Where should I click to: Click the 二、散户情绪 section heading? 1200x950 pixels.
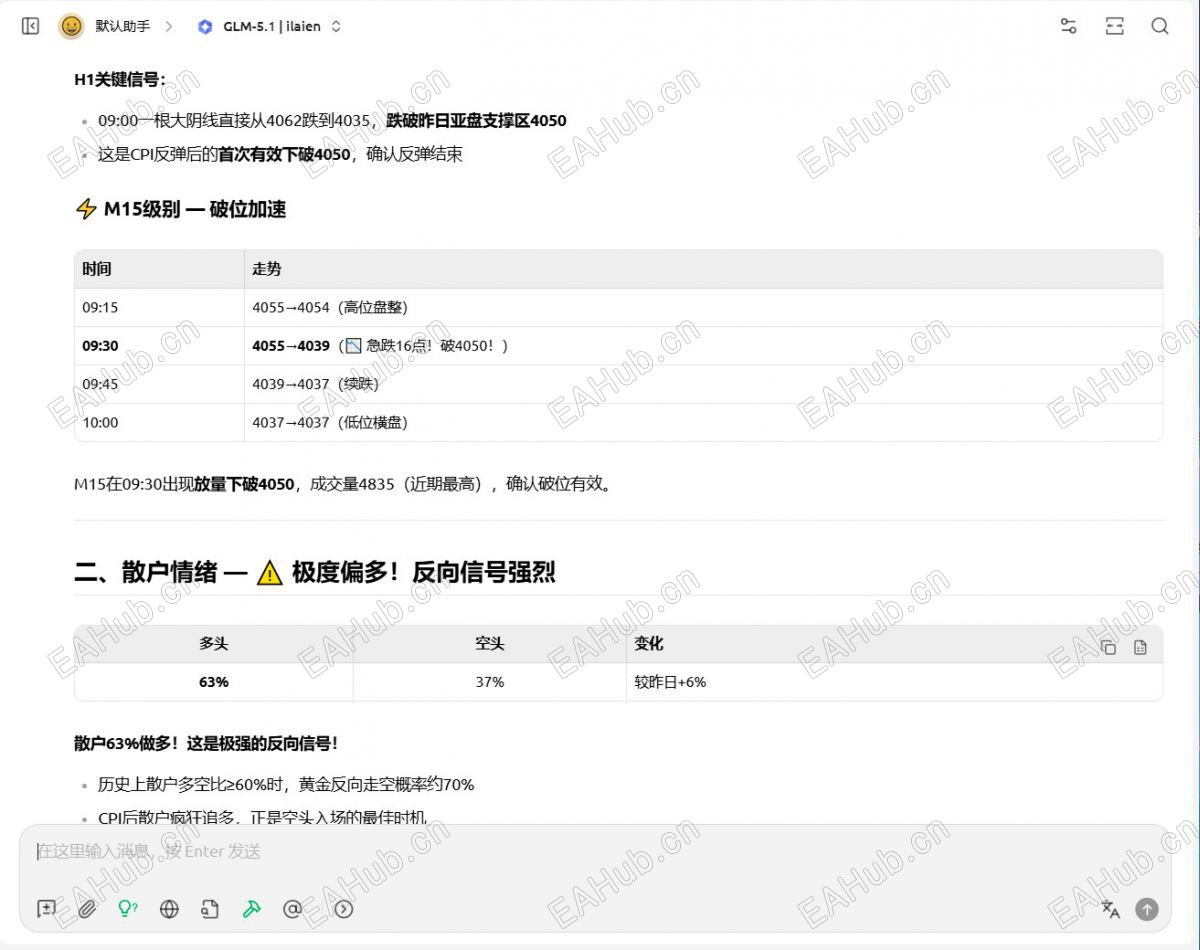[315, 572]
